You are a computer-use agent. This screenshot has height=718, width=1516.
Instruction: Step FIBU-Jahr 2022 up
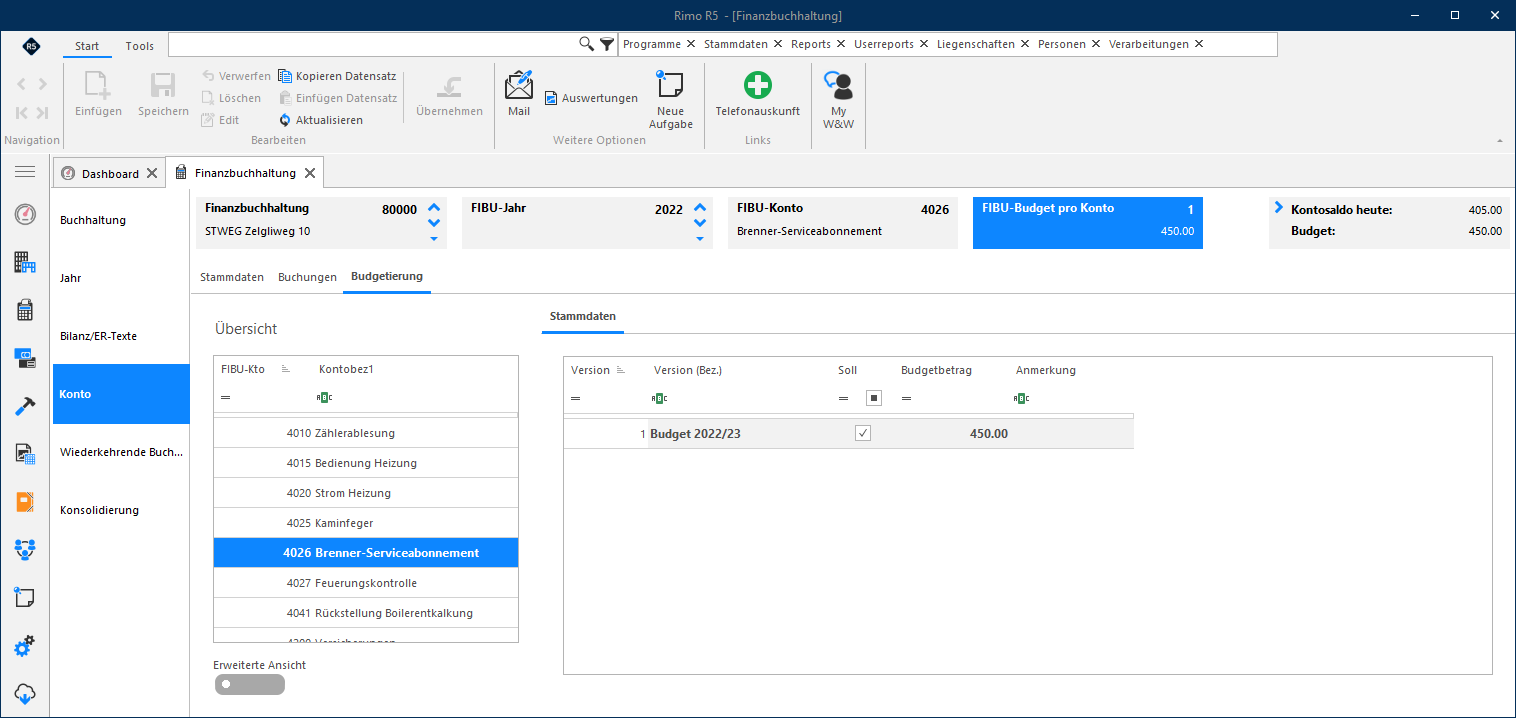tap(700, 208)
